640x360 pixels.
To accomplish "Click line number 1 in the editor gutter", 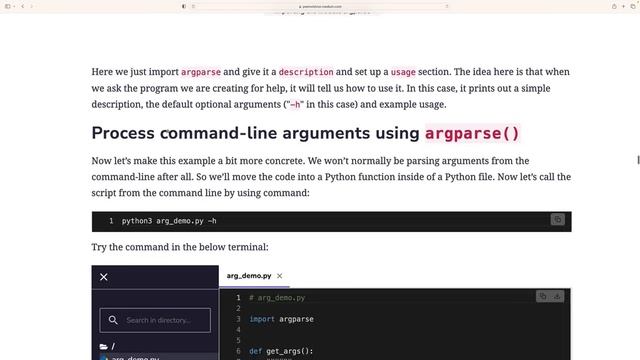I will [238, 298].
